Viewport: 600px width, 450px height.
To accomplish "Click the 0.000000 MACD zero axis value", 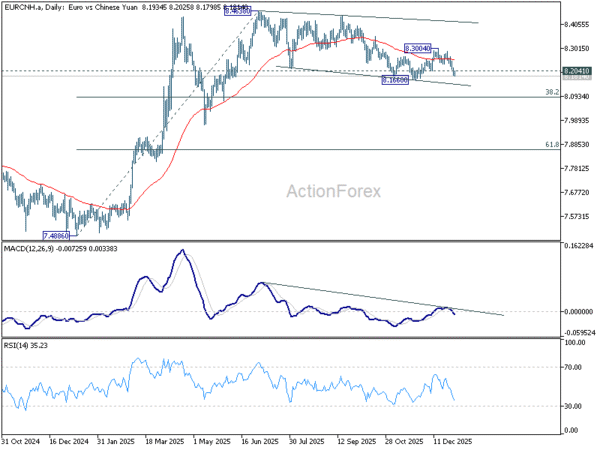I will [578, 311].
